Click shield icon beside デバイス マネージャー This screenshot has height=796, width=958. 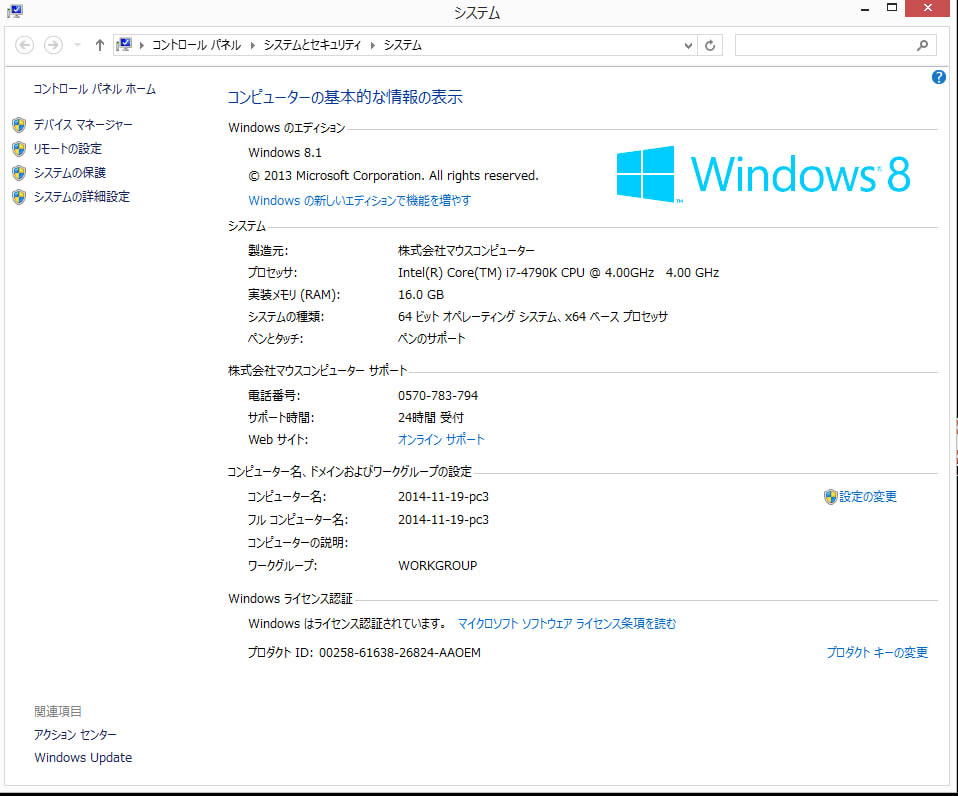(19, 125)
